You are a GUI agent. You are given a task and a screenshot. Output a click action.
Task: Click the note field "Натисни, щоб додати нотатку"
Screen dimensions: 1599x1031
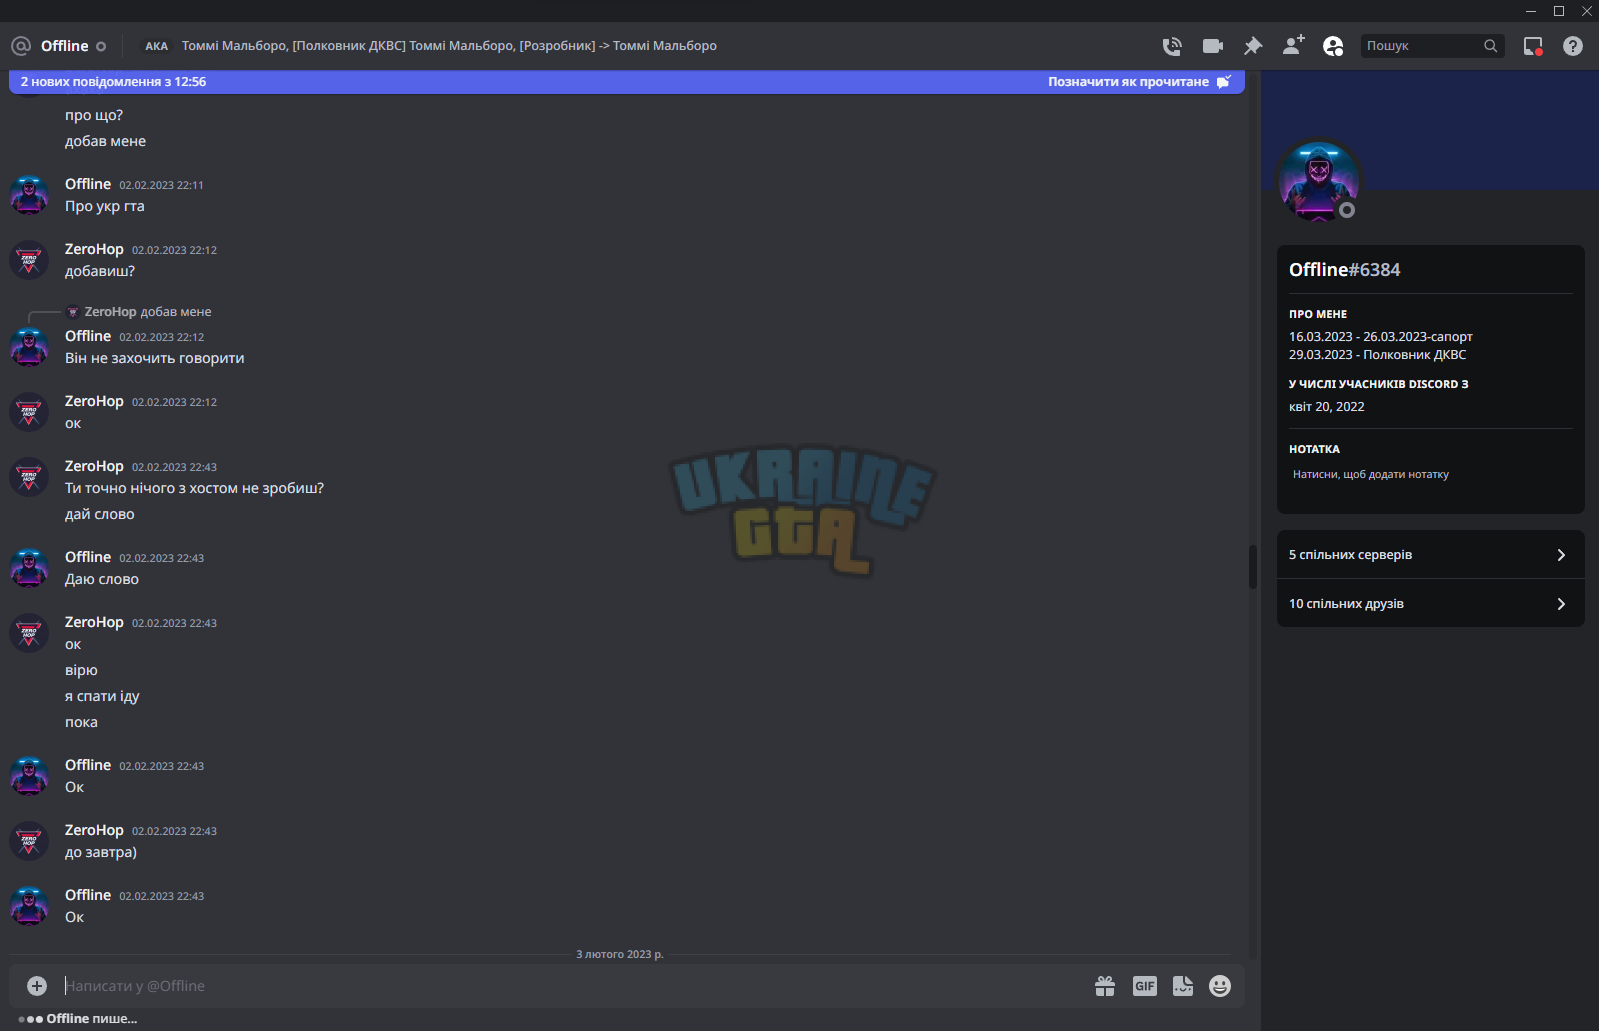point(1371,475)
